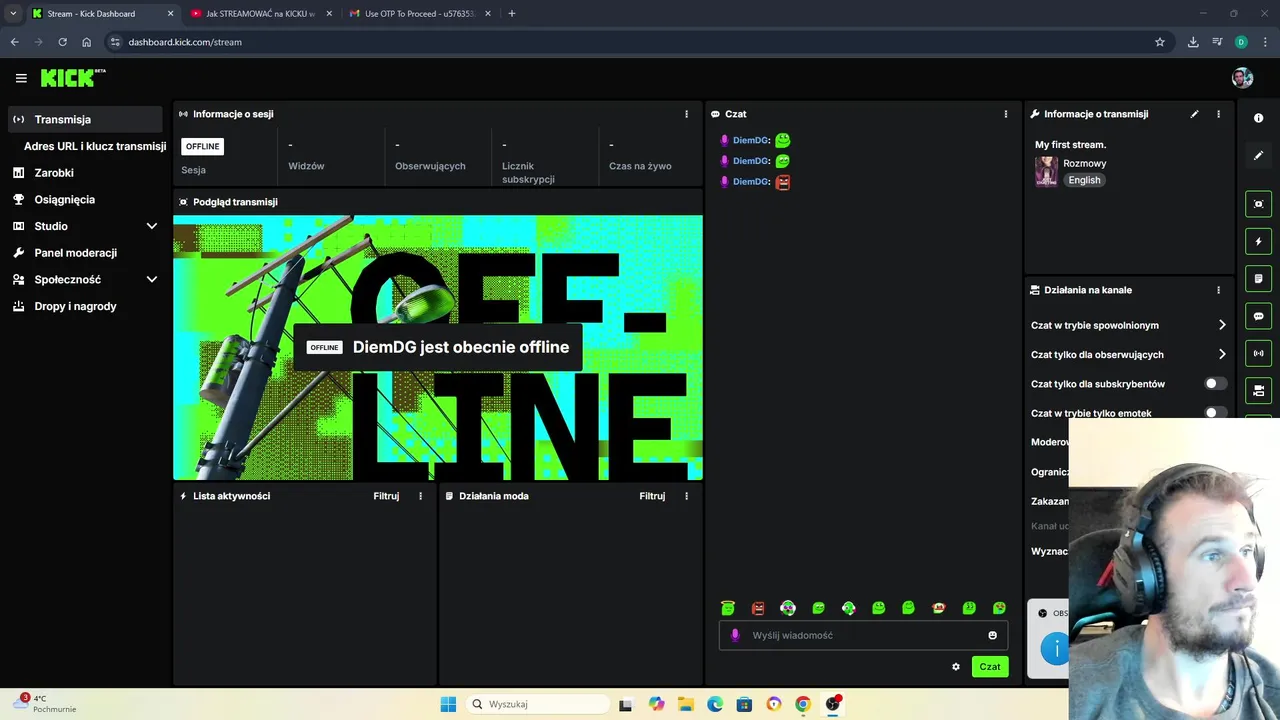1280x720 pixels.
Task: Open the user profile avatar menu
Action: 1242,78
